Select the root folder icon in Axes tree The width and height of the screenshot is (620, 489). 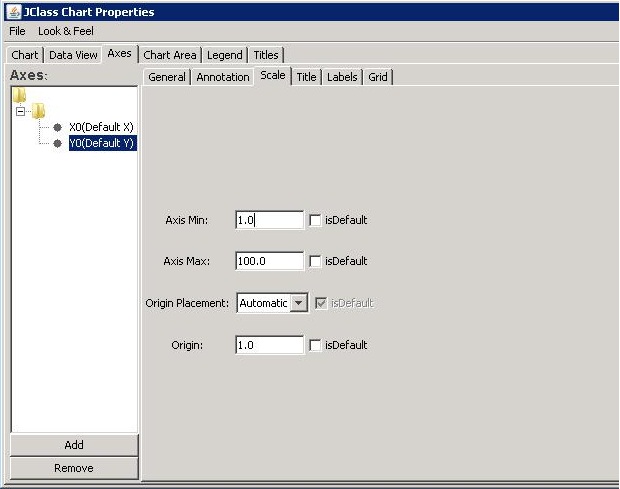pyautogui.click(x=19, y=95)
